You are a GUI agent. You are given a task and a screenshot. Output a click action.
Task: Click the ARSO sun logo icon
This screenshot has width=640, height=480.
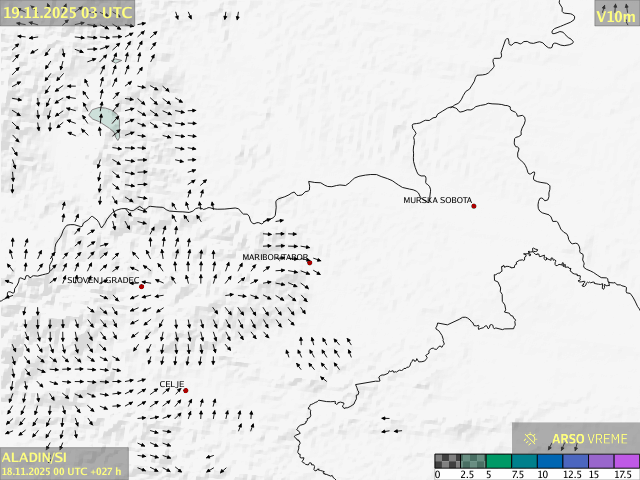point(531,439)
